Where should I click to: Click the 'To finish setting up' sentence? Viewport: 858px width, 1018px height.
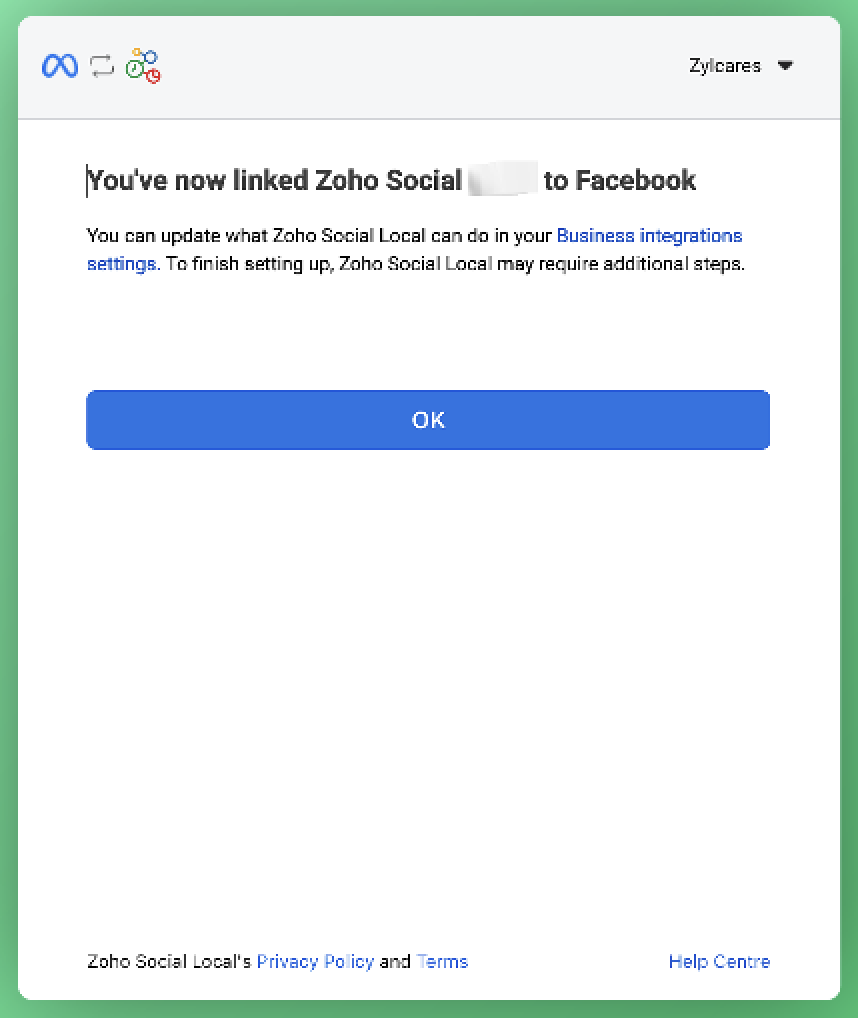coord(455,264)
